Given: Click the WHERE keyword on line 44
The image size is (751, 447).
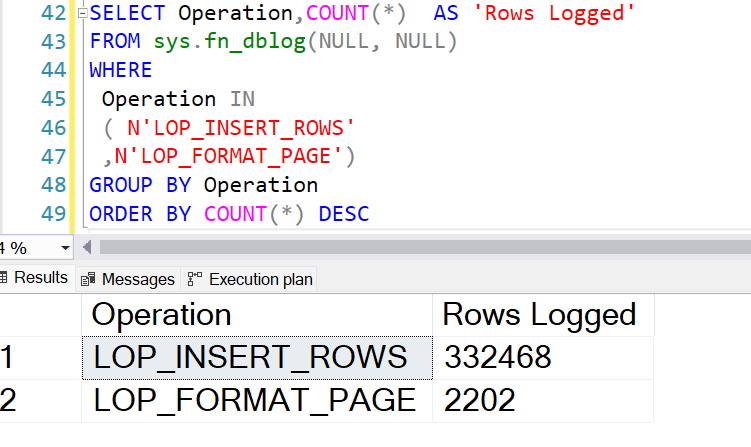Looking at the screenshot, I should pos(121,70).
